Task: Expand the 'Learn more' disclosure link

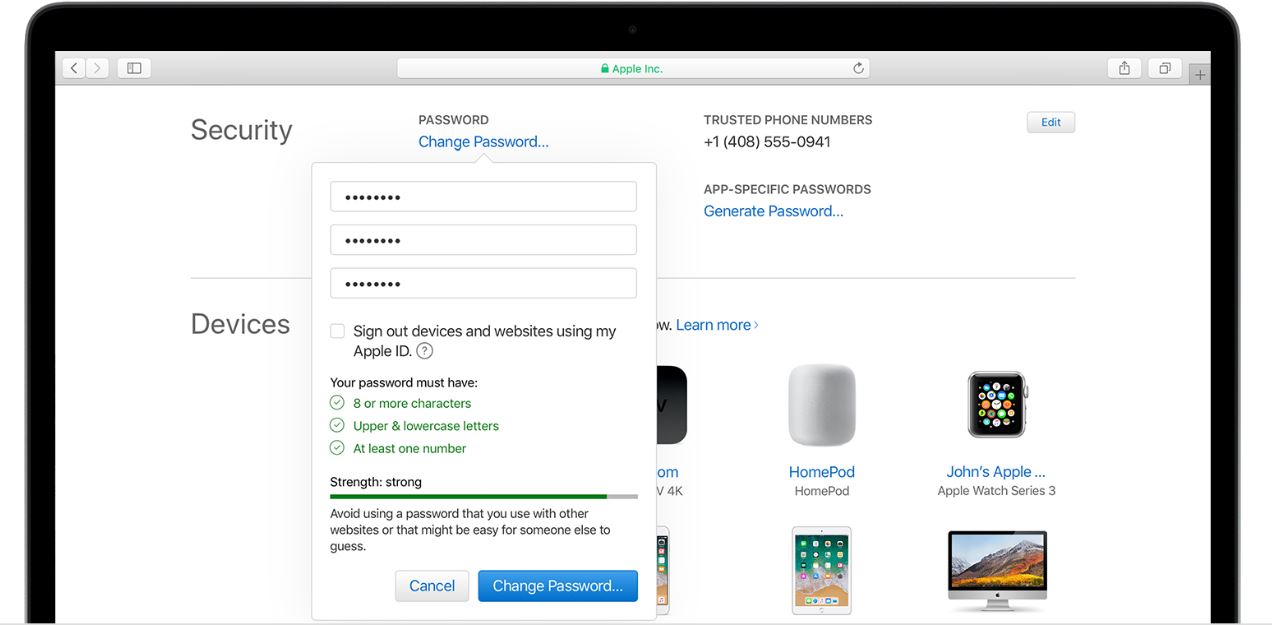Action: [714, 324]
